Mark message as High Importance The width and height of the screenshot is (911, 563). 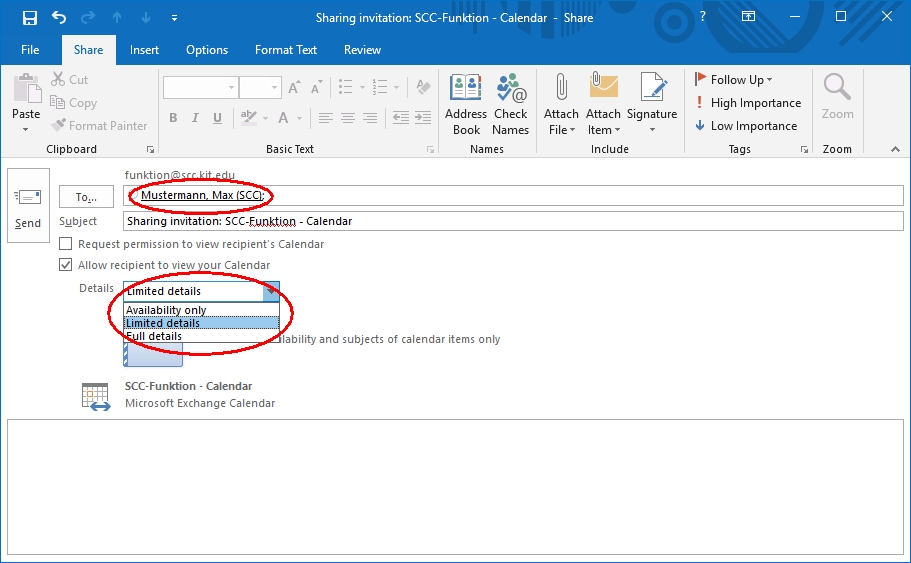tap(747, 103)
